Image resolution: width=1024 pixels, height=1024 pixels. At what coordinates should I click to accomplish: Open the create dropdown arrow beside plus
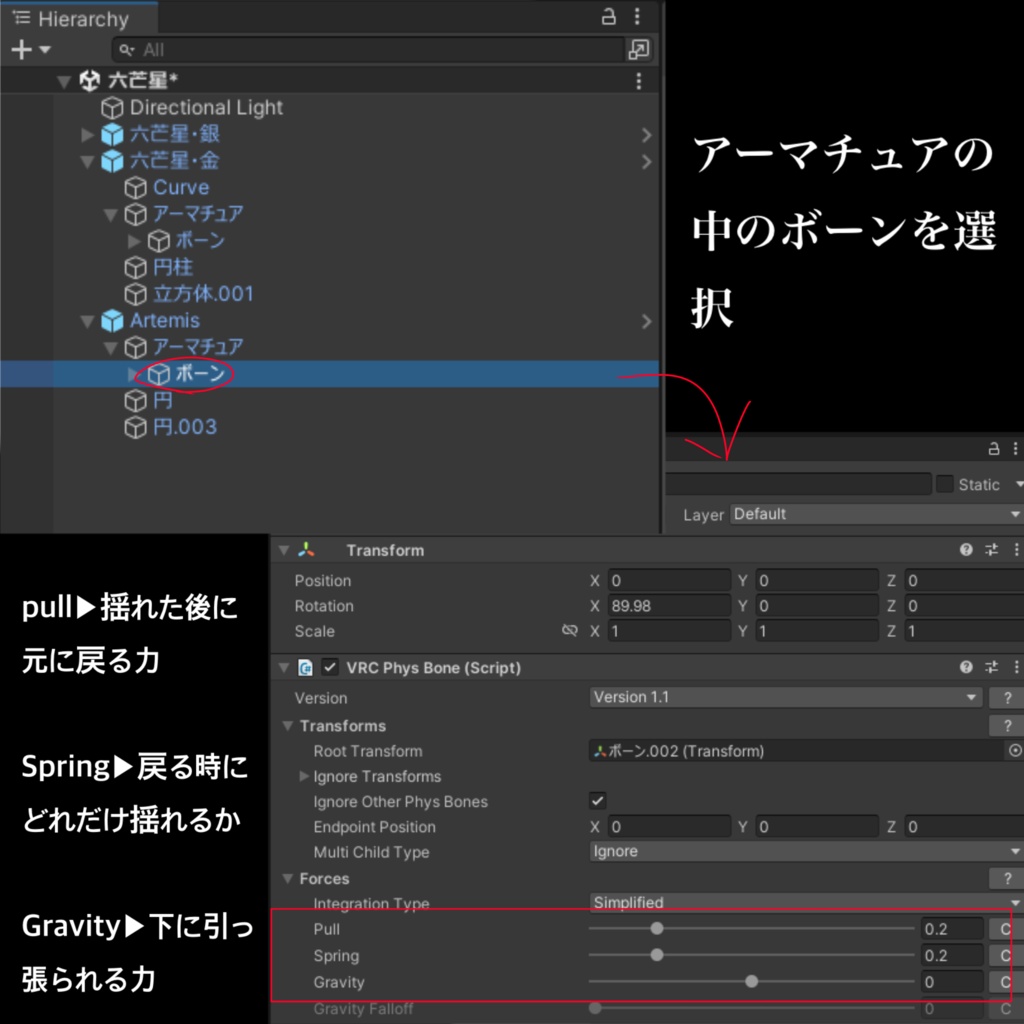[45, 50]
